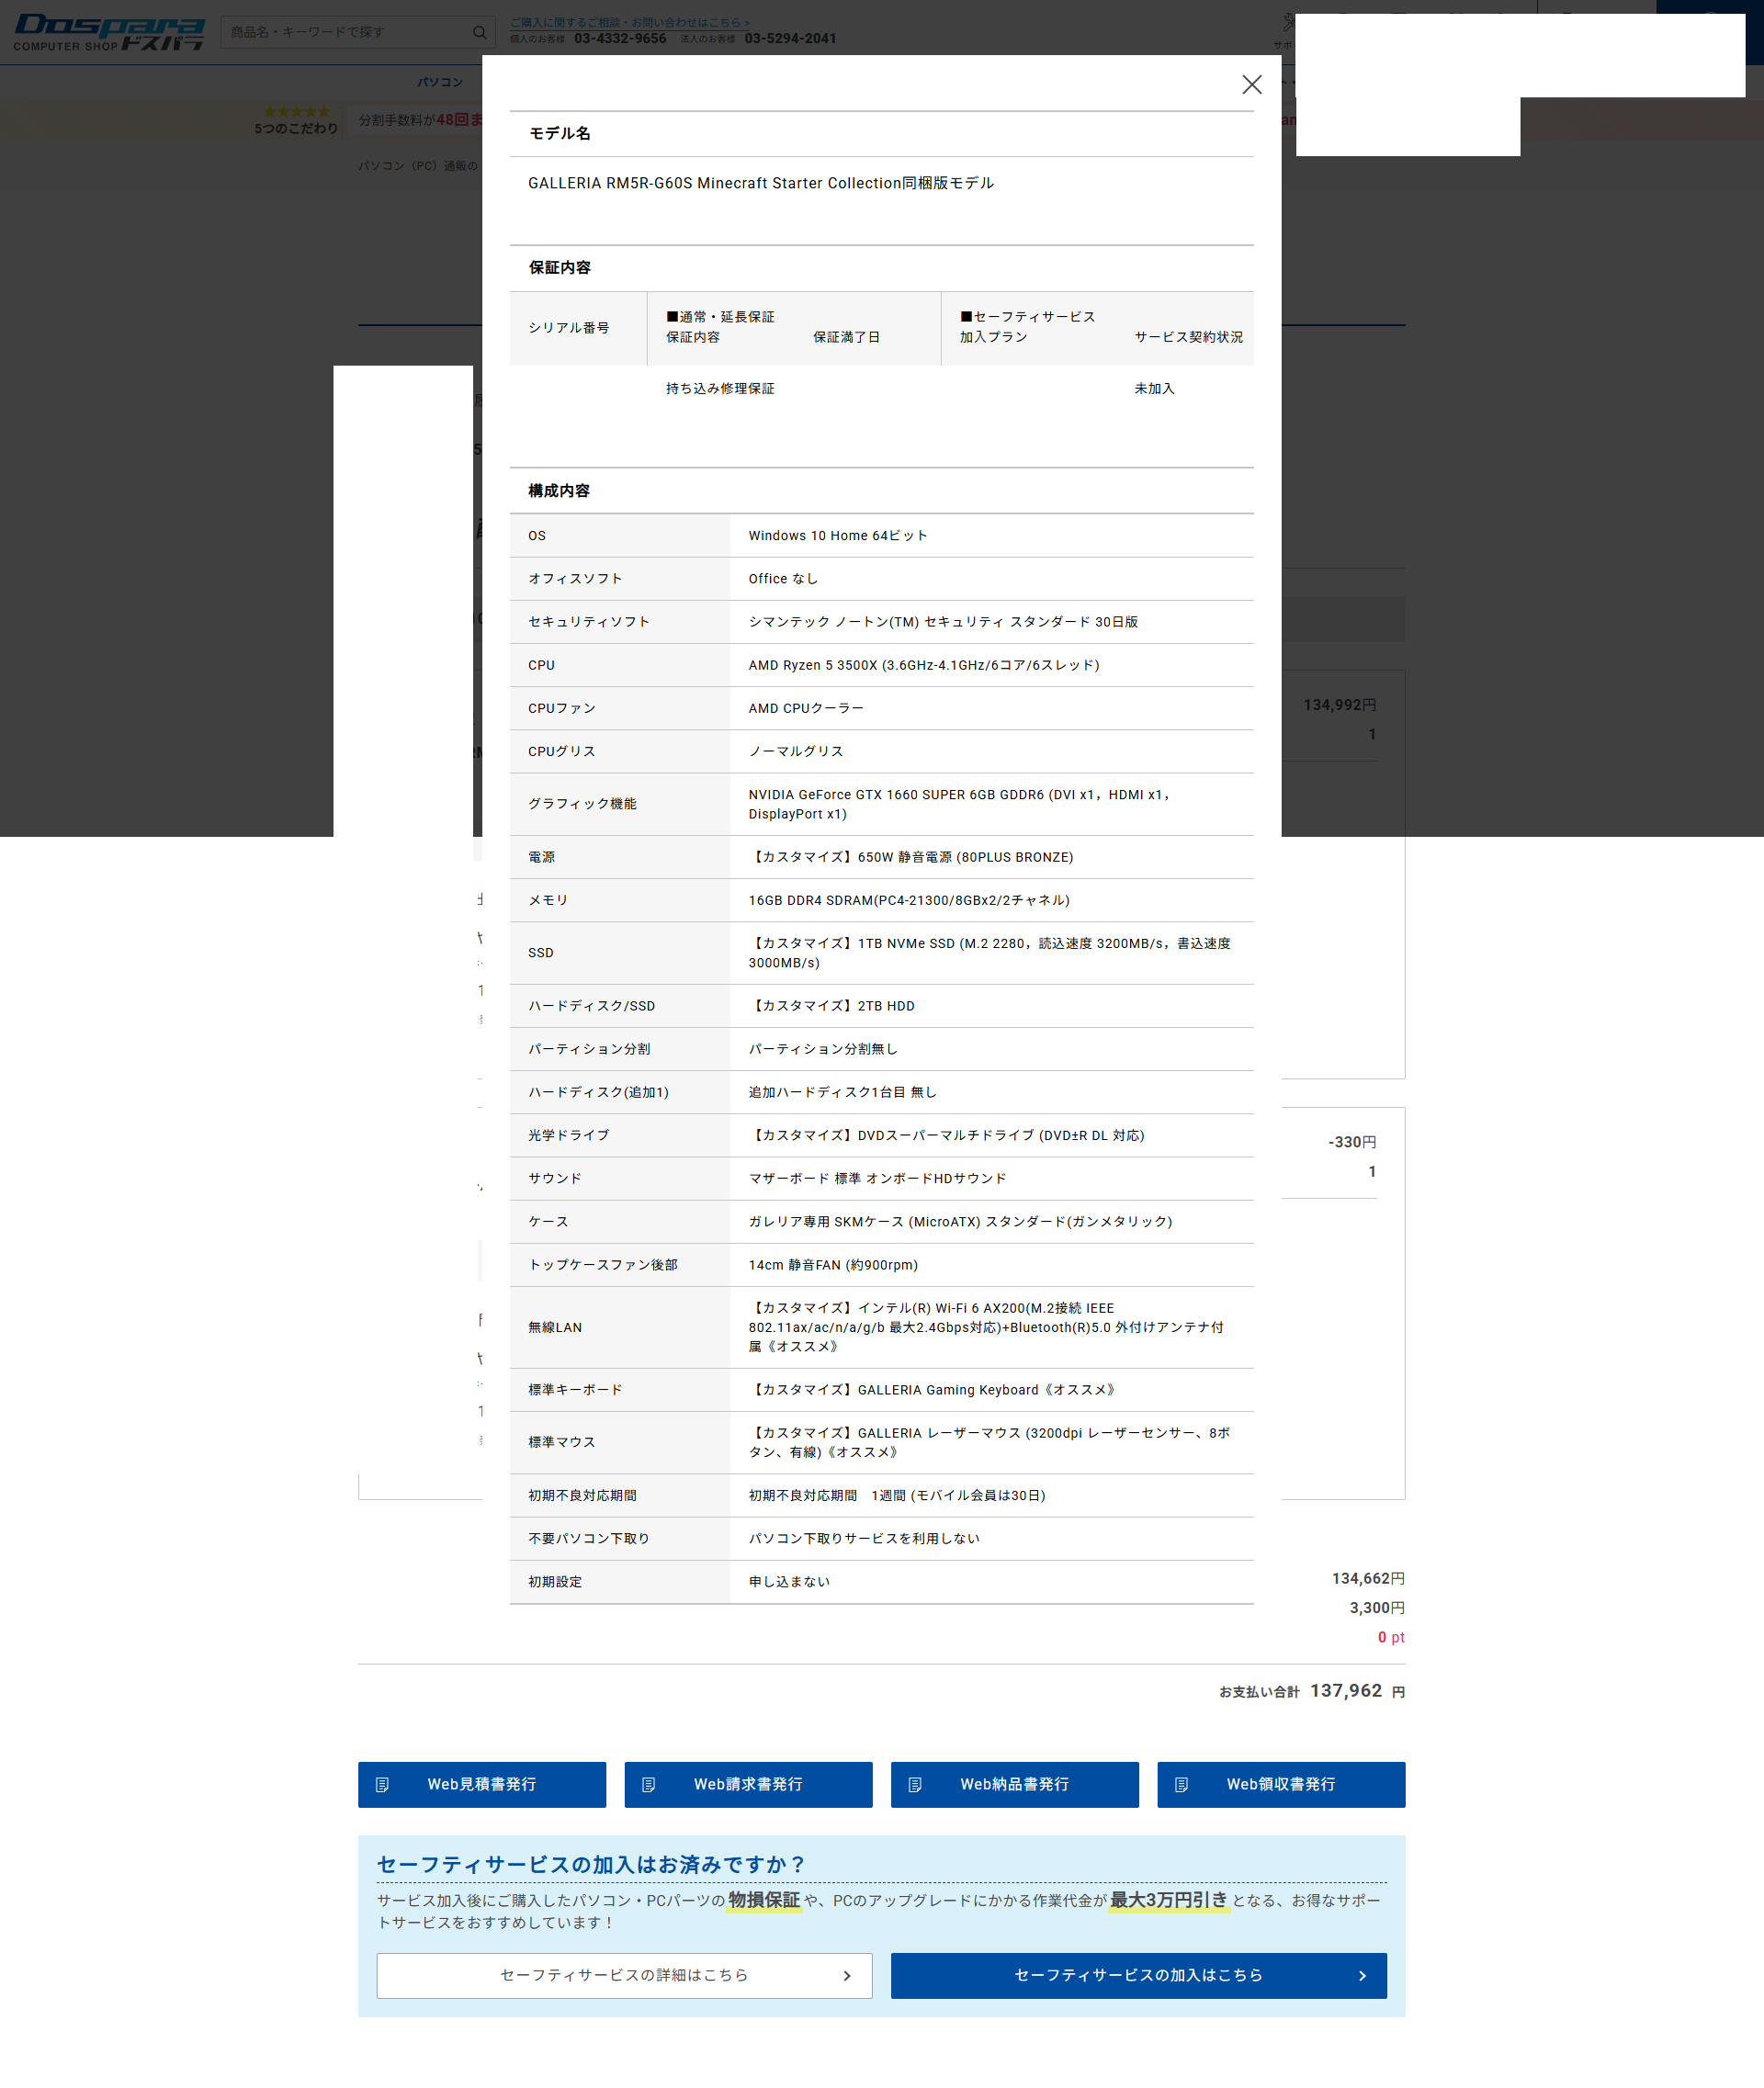Close the model details popup with X
The image size is (1764, 2088).
point(1251,85)
